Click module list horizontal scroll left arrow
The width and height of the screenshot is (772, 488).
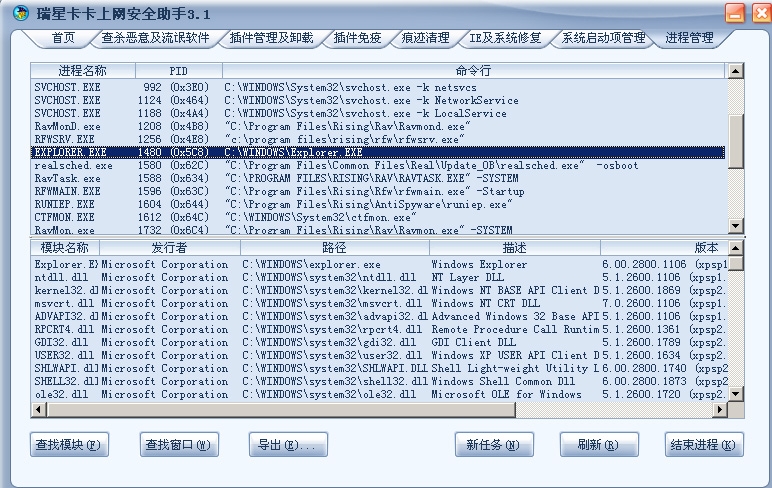click(39, 409)
